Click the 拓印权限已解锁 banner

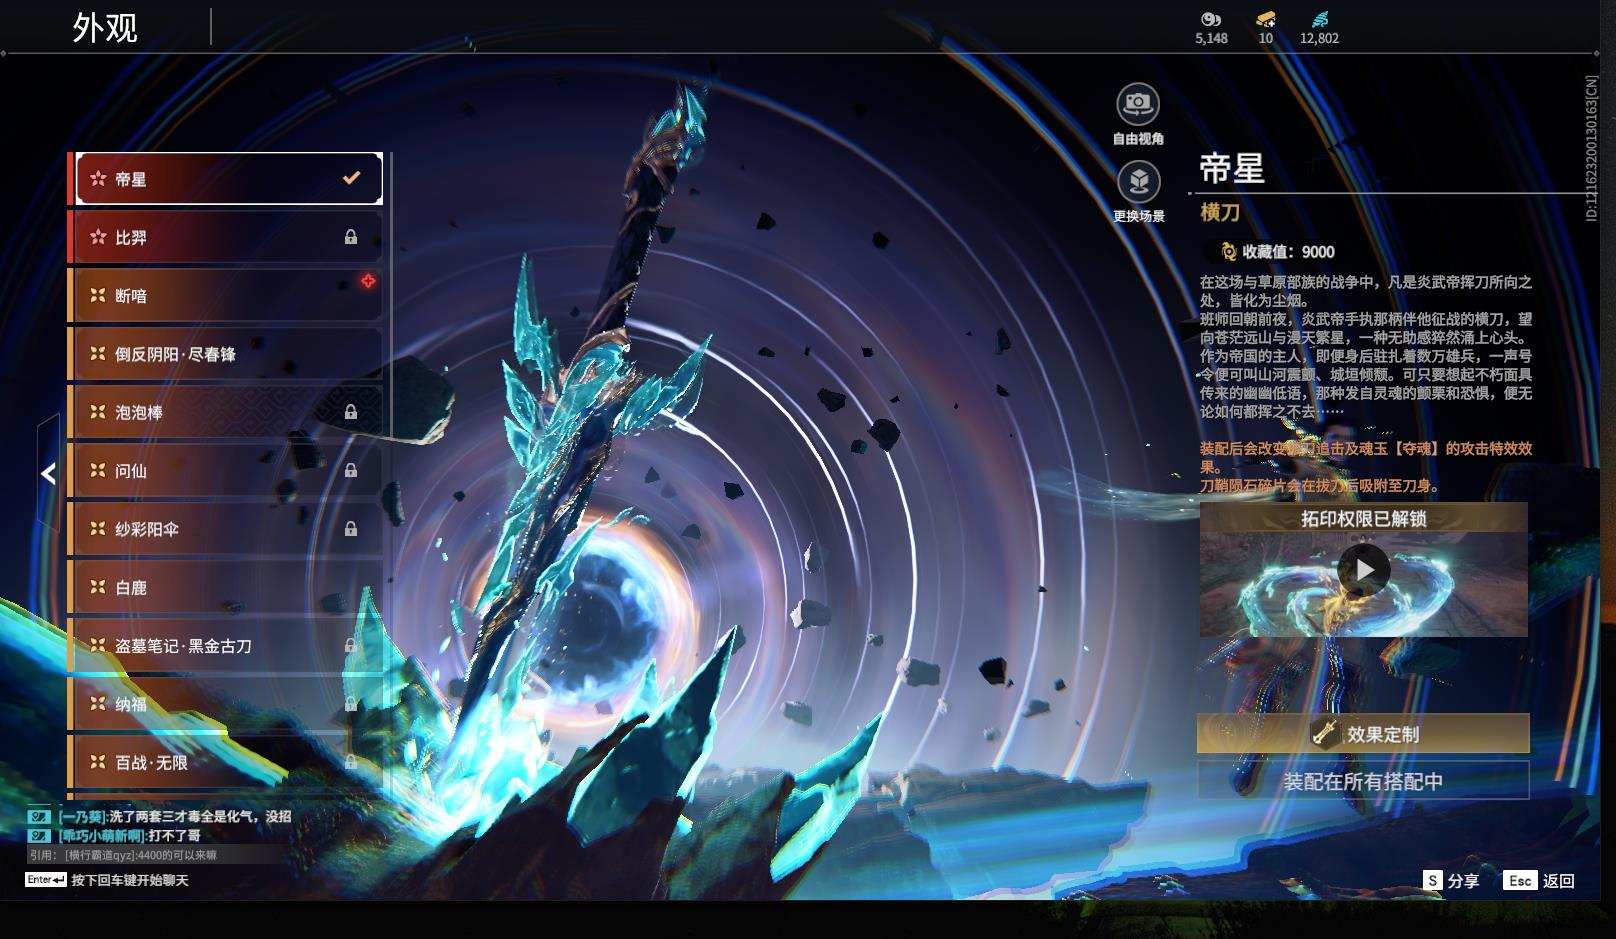[x=1363, y=518]
